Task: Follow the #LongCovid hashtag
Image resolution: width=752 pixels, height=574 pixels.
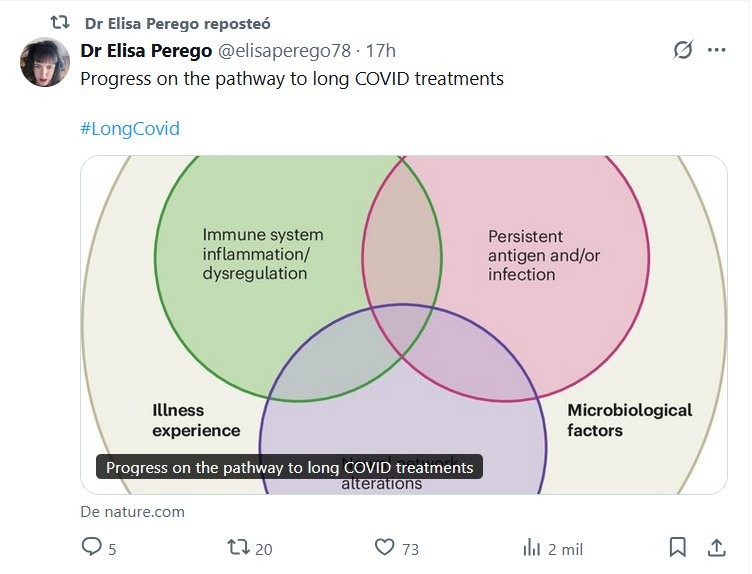Action: click(x=130, y=129)
